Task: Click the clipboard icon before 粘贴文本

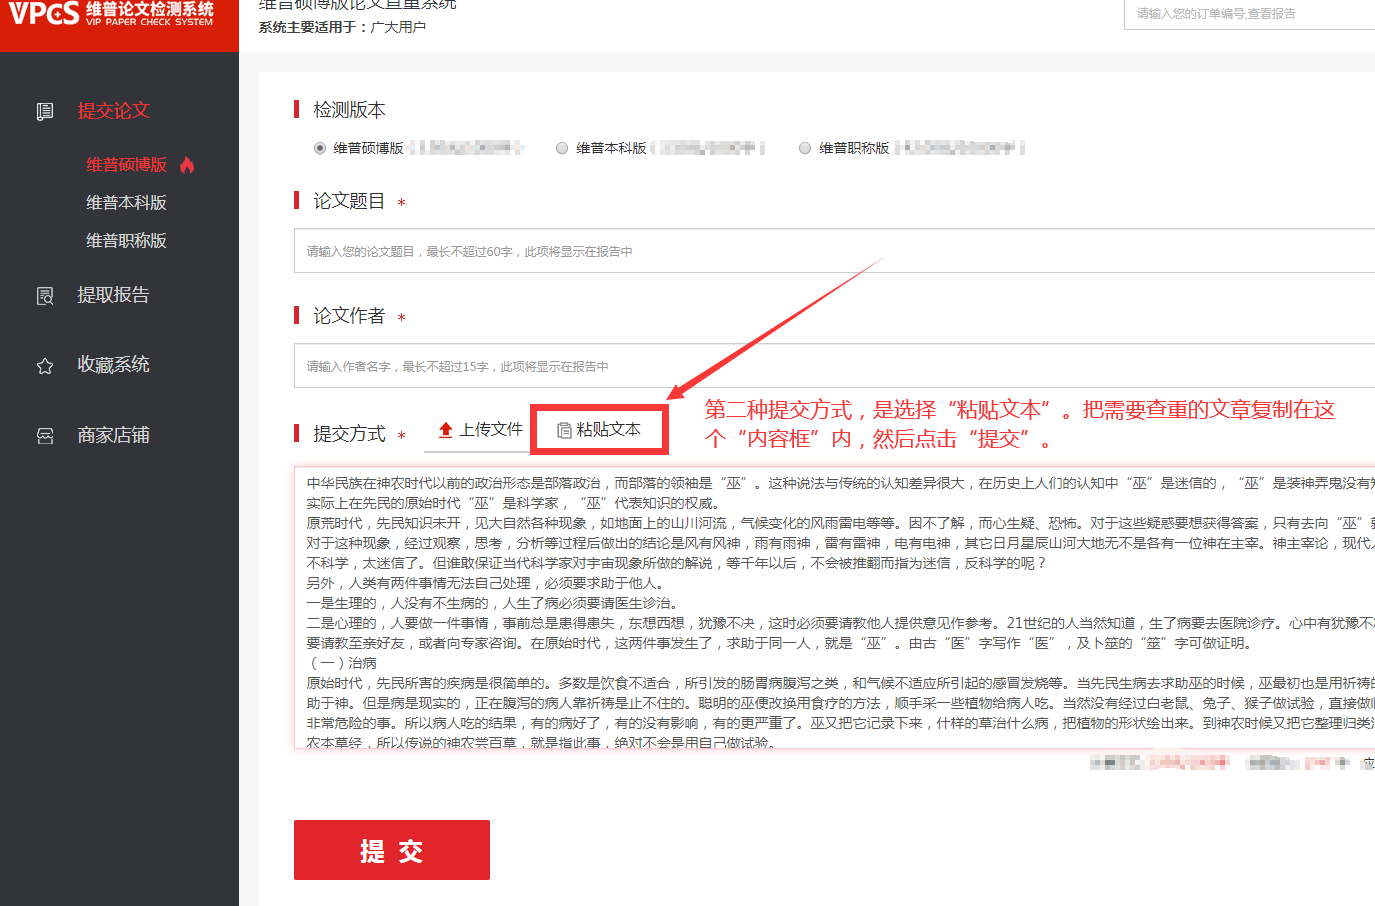Action: [564, 430]
